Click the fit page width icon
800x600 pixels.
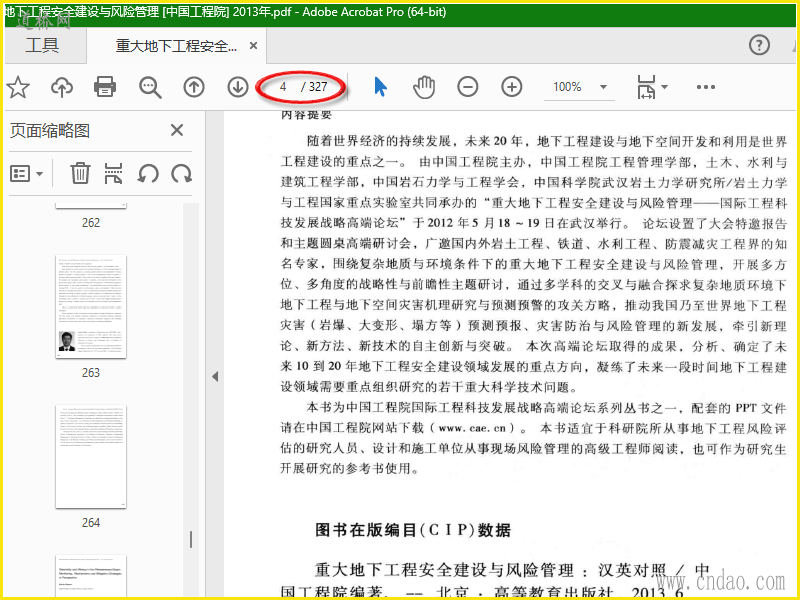click(x=646, y=87)
